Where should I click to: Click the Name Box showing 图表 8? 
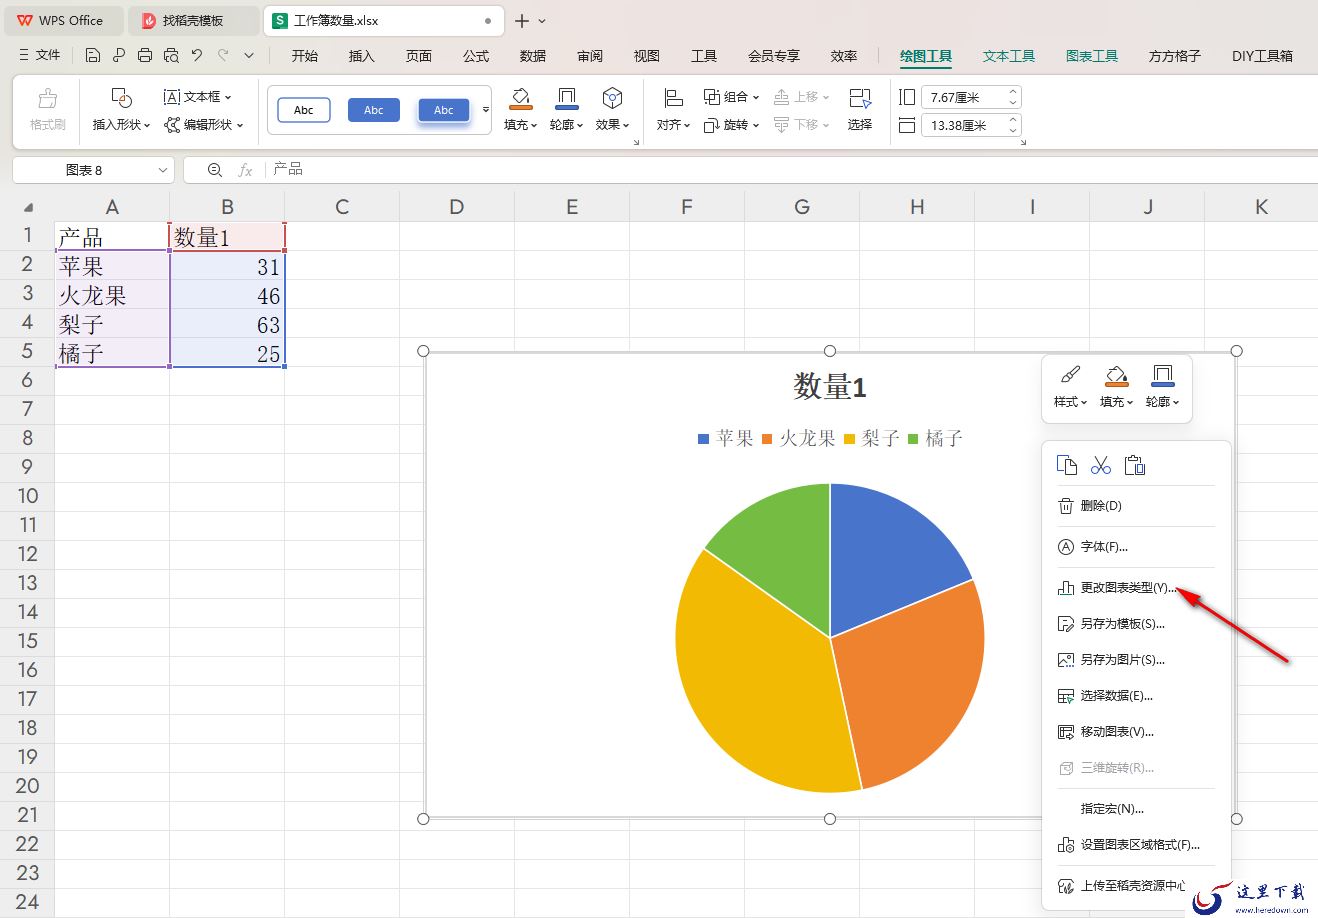84,170
